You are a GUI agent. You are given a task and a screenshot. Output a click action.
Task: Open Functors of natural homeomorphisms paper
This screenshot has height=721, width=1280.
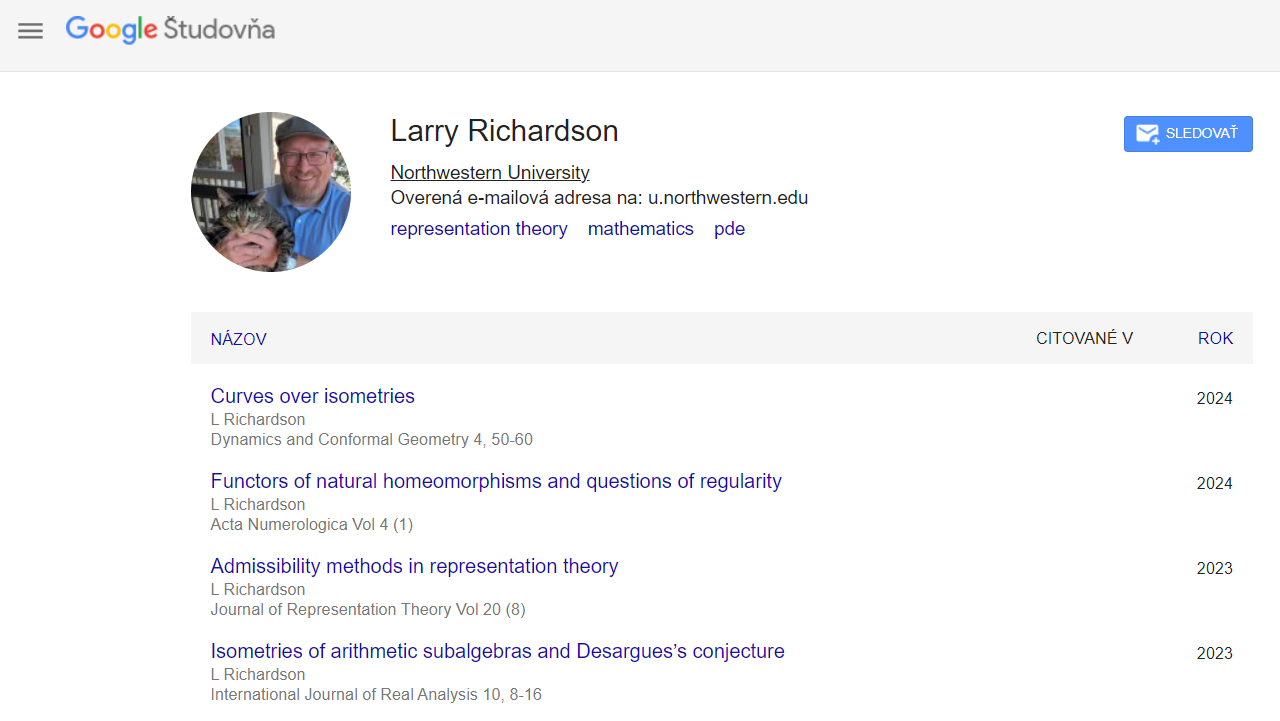pos(496,481)
